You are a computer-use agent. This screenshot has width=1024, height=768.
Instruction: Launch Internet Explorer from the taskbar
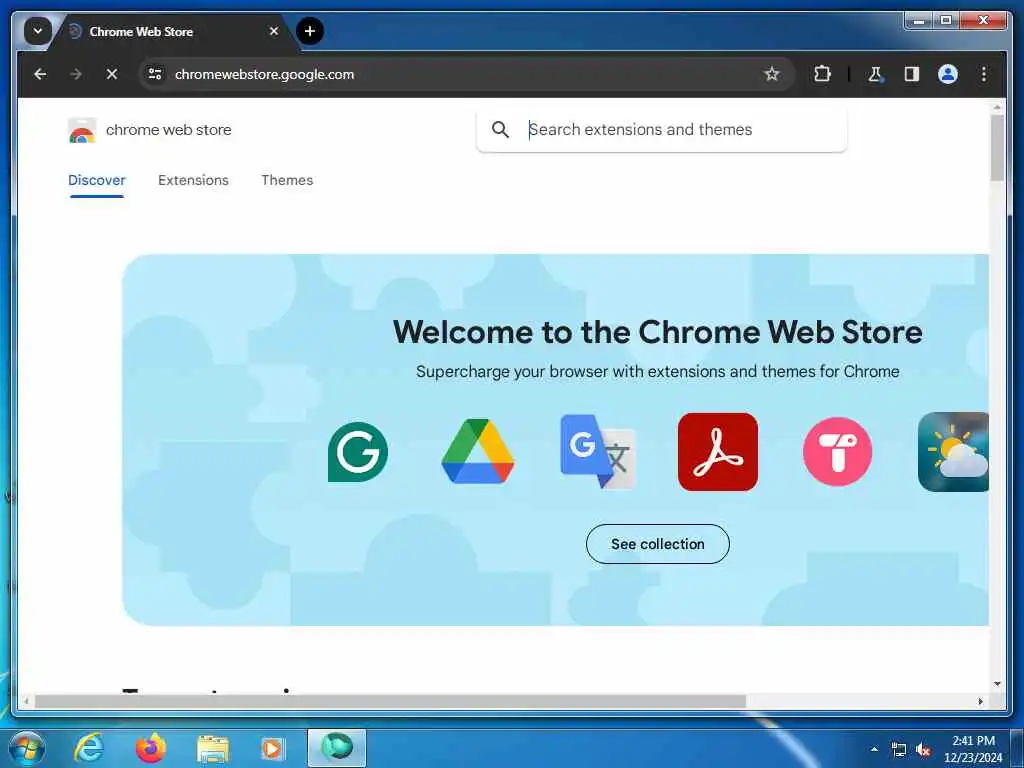click(x=89, y=748)
